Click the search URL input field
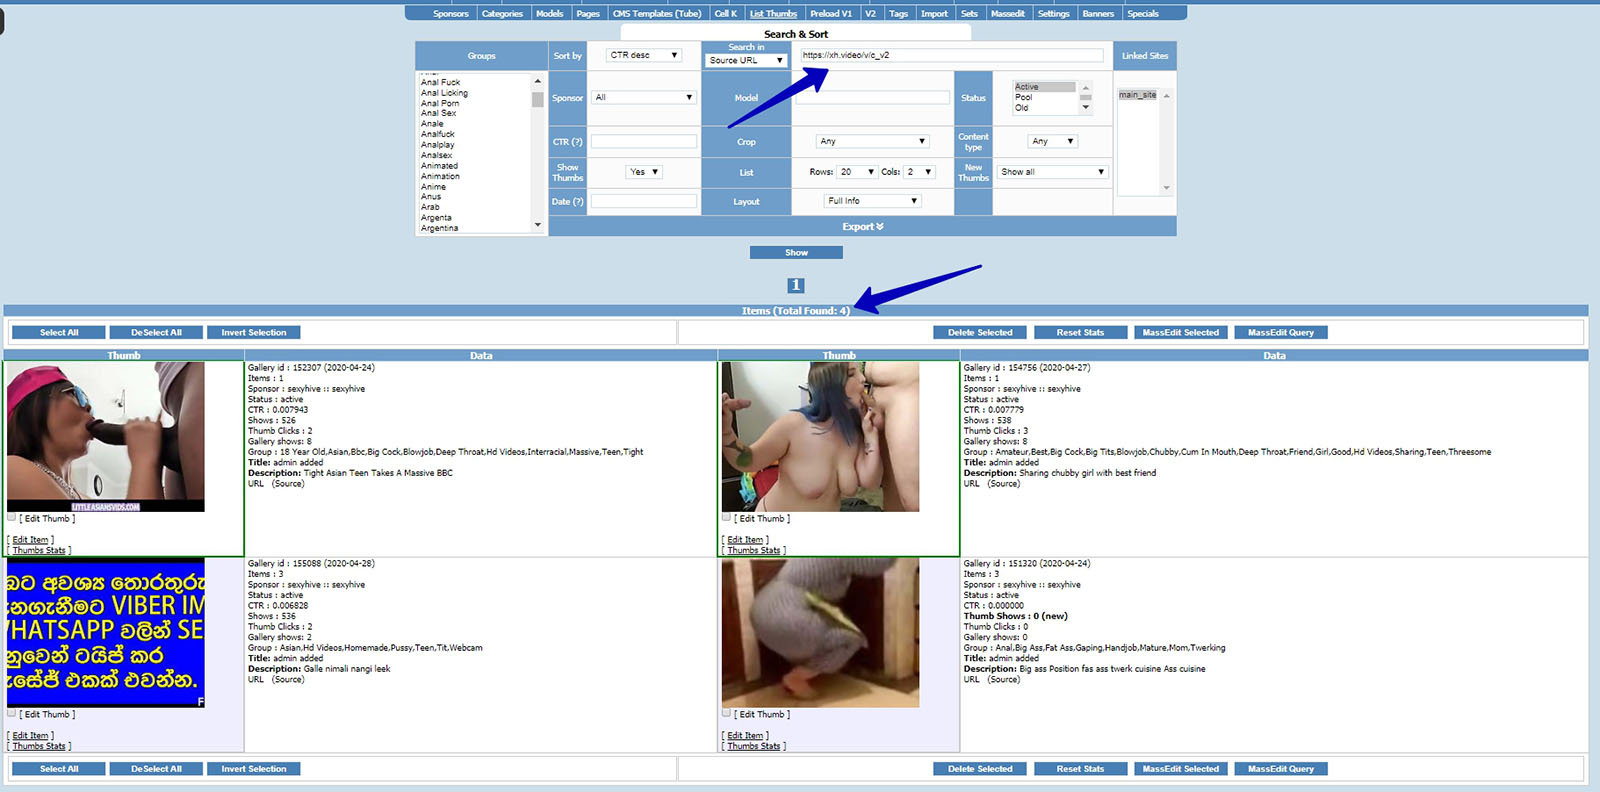 [x=951, y=55]
